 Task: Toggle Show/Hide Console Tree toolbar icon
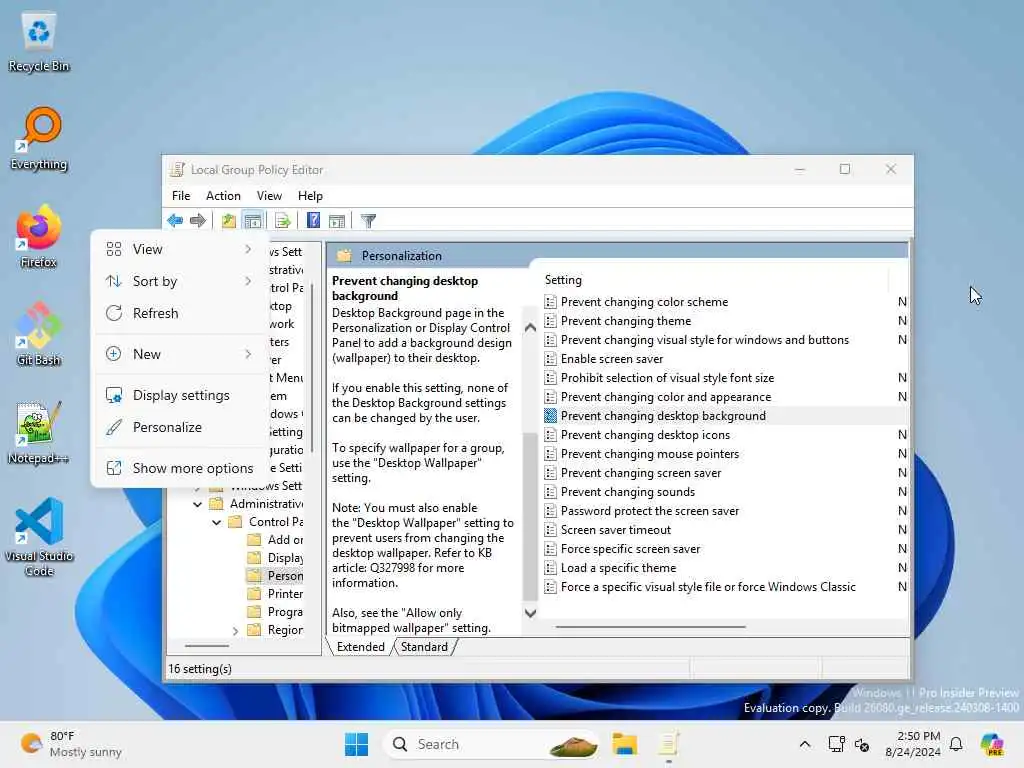(x=253, y=221)
